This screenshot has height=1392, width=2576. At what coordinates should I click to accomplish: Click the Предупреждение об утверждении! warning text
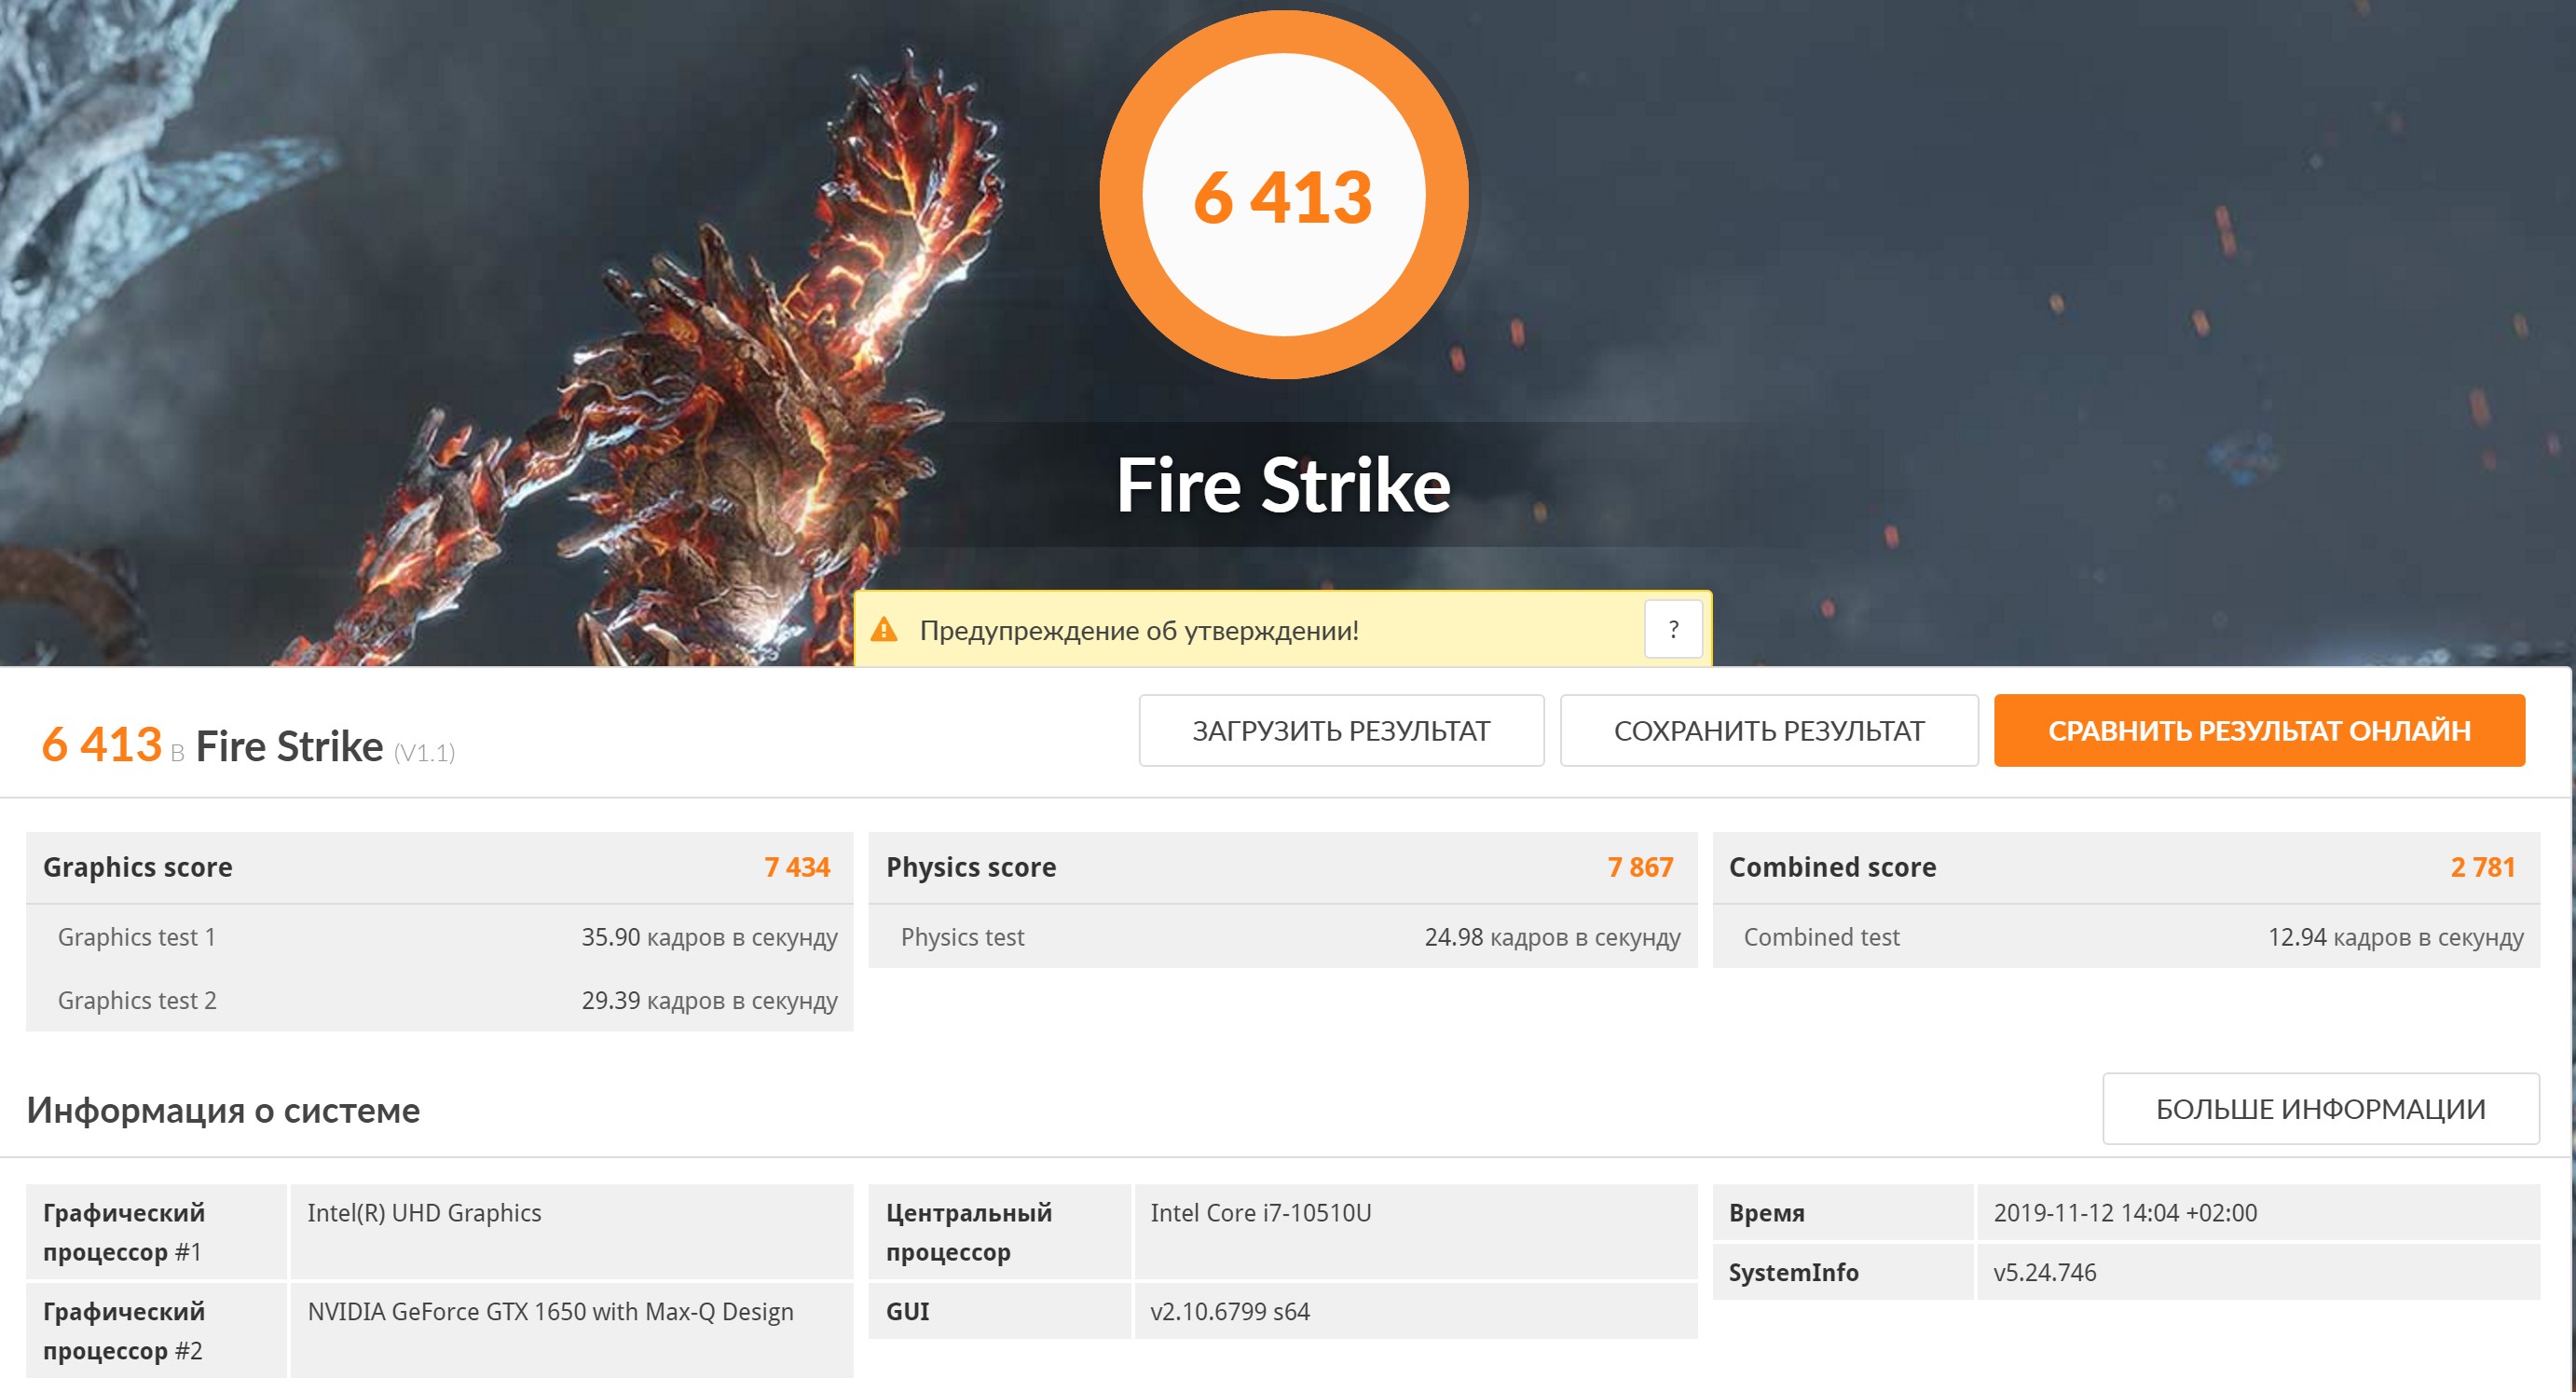[1139, 630]
